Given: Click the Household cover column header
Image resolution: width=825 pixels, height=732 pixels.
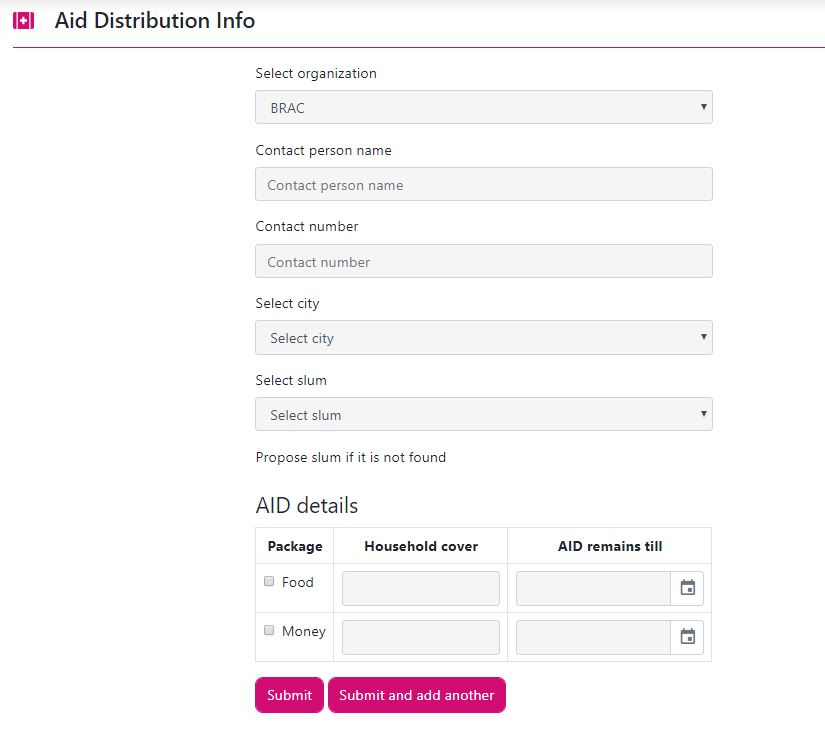Looking at the screenshot, I should 421,546.
